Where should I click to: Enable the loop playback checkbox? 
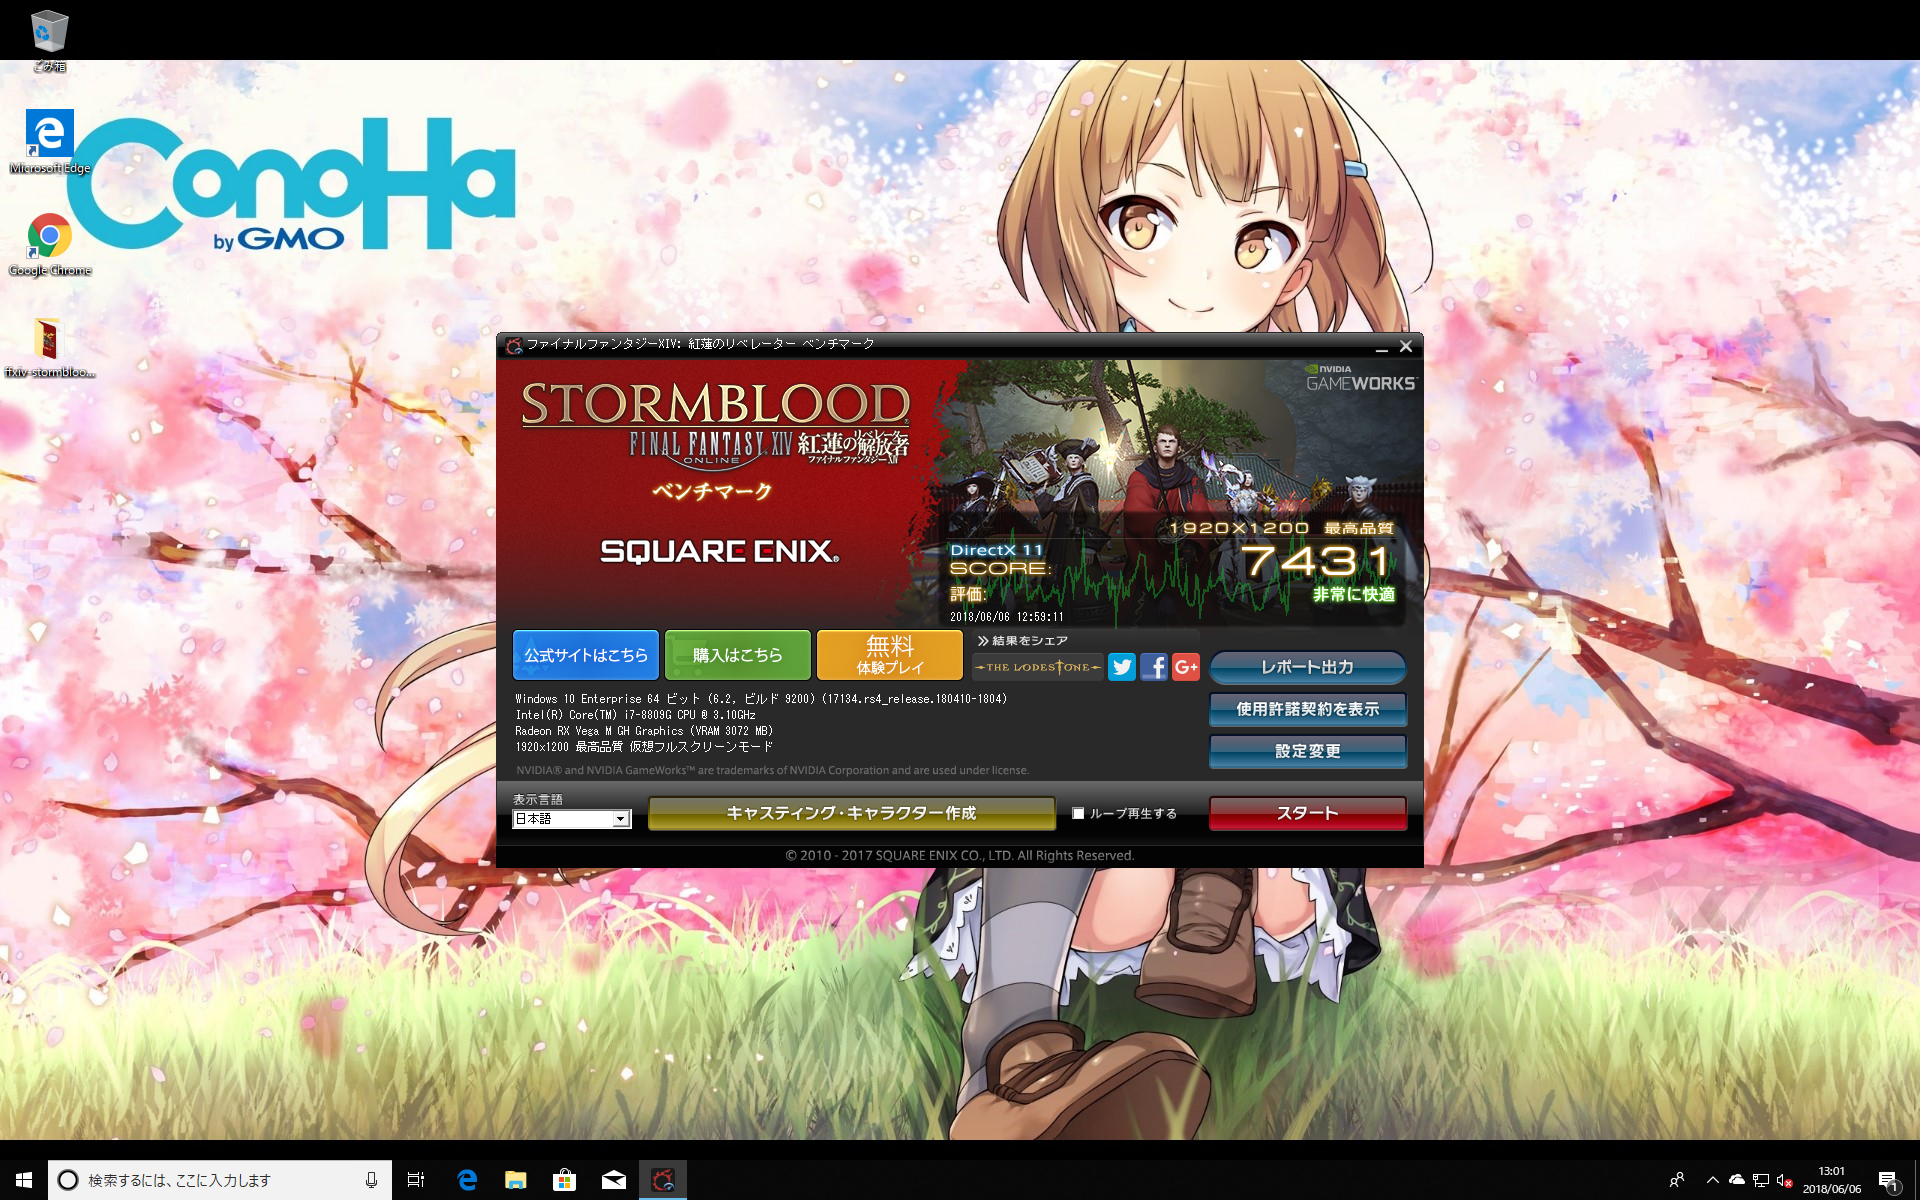click(1078, 813)
